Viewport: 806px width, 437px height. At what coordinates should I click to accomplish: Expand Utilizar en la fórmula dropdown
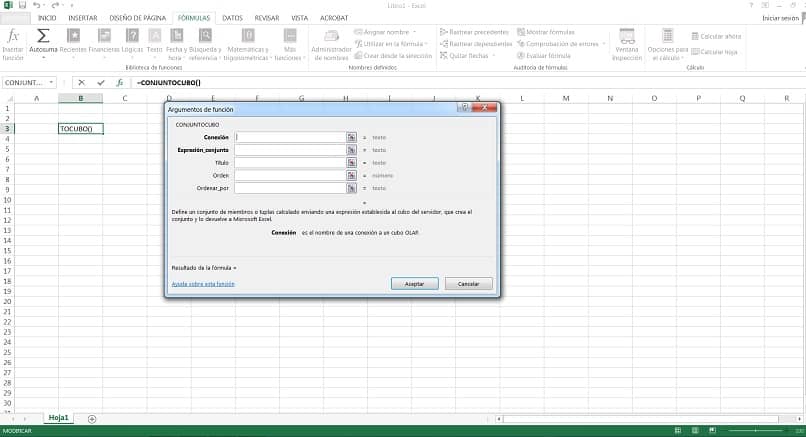pyautogui.click(x=428, y=44)
